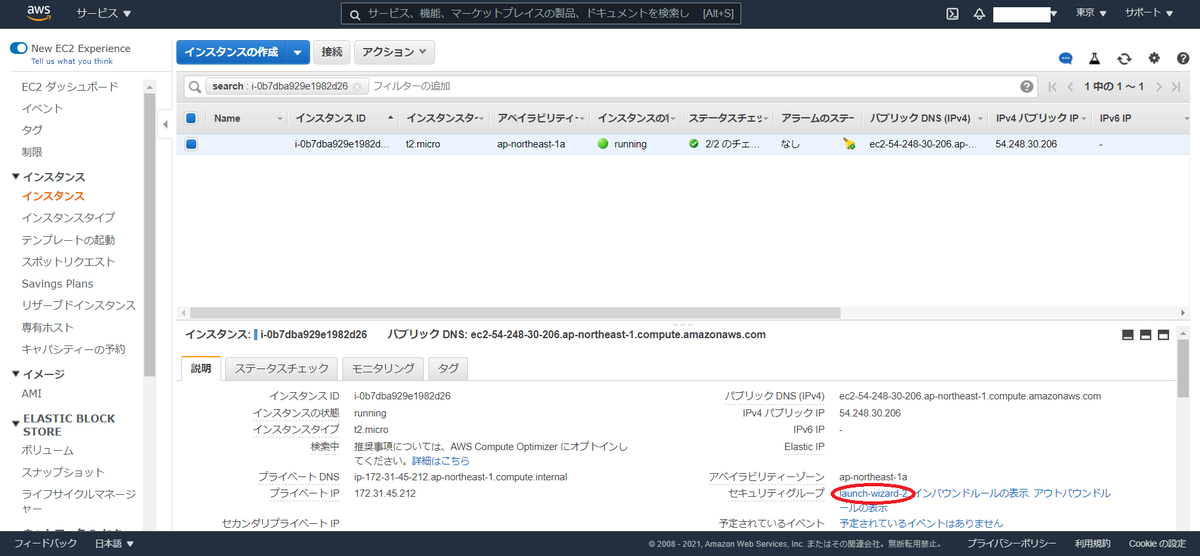1200x556 pixels.
Task: Go to the previous results page
Action: click(1071, 87)
